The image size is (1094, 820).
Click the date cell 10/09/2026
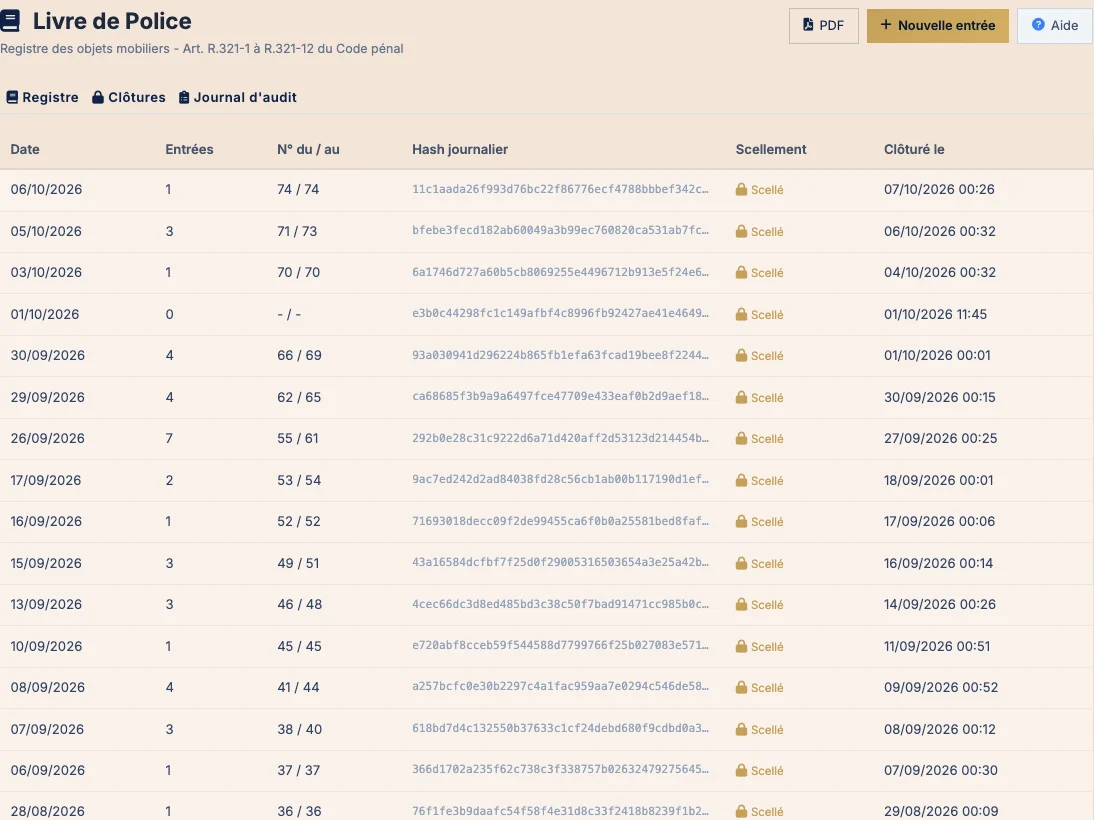46,646
